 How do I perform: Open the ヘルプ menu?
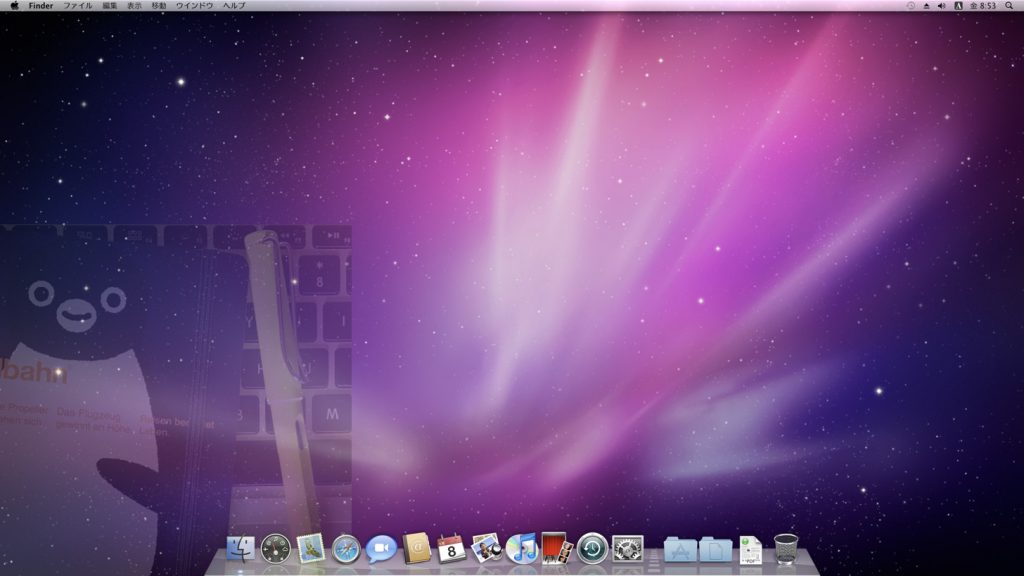(x=234, y=5)
